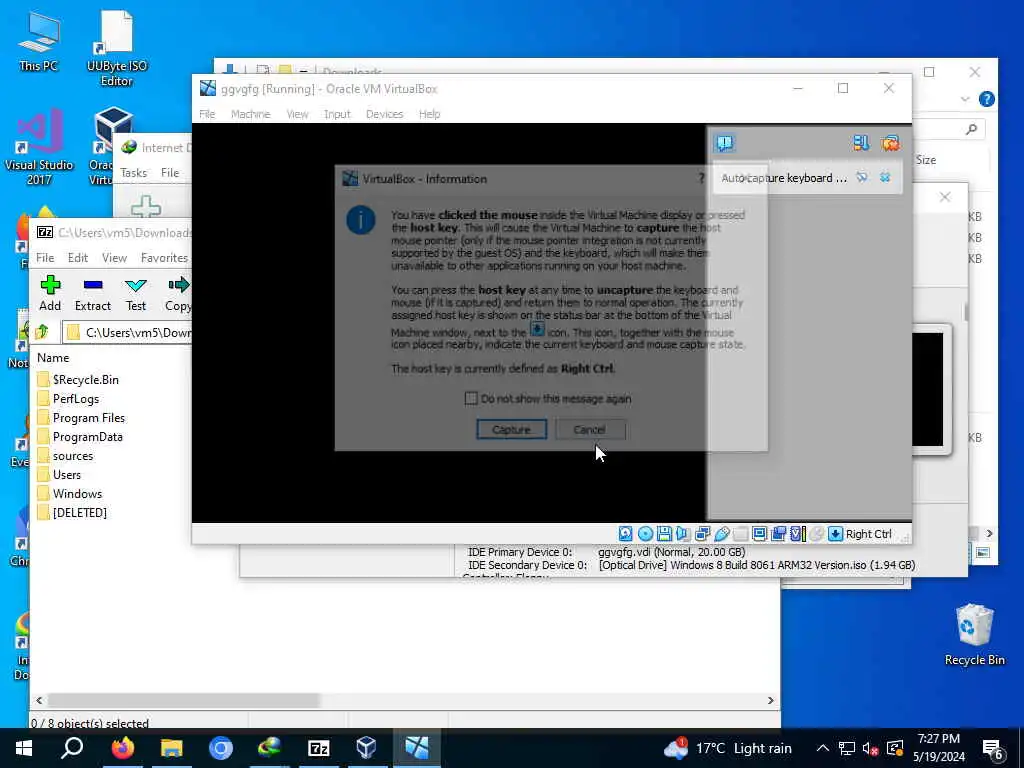This screenshot has width=1024, height=768.
Task: Show hidden system tray icons chevron
Action: click(823, 748)
